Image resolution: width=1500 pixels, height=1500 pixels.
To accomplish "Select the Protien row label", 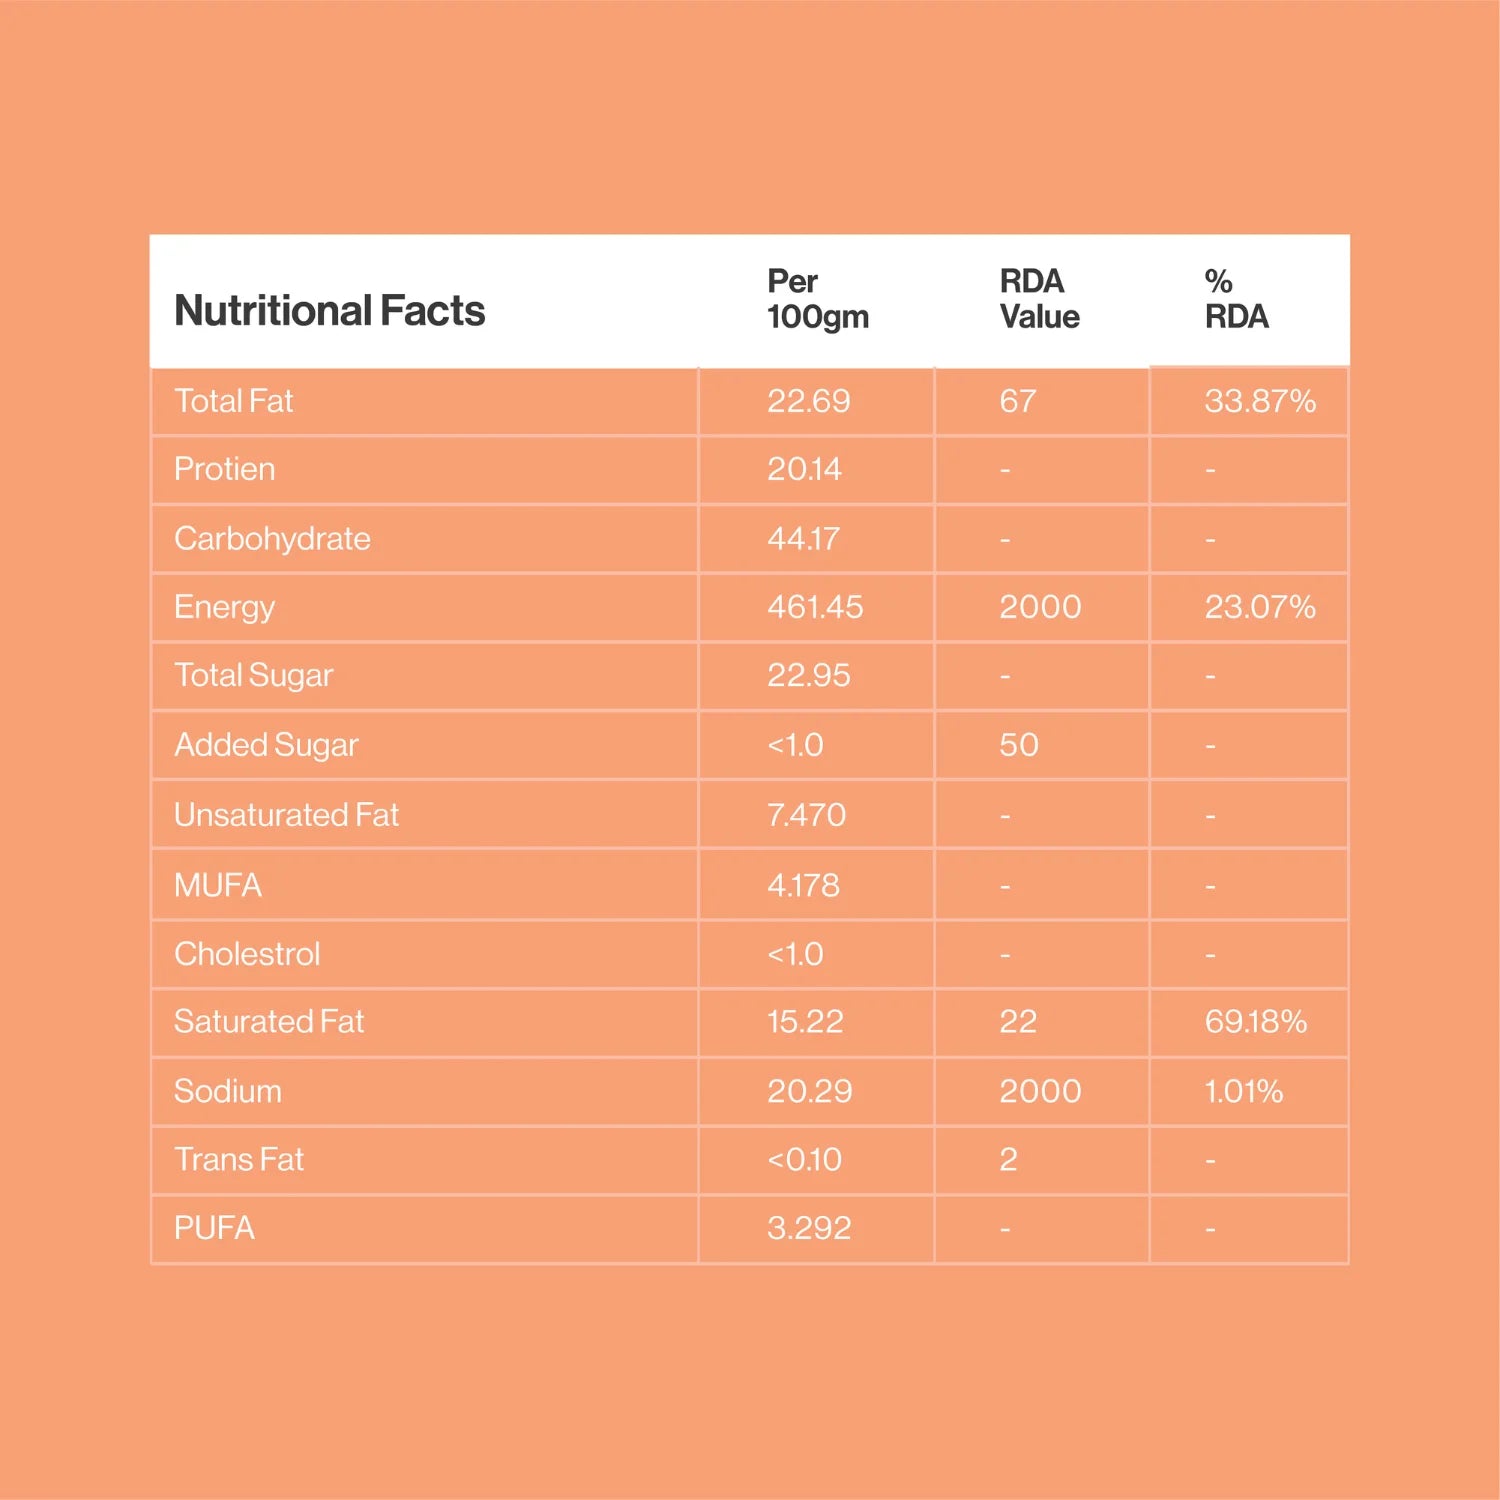I will click(224, 469).
